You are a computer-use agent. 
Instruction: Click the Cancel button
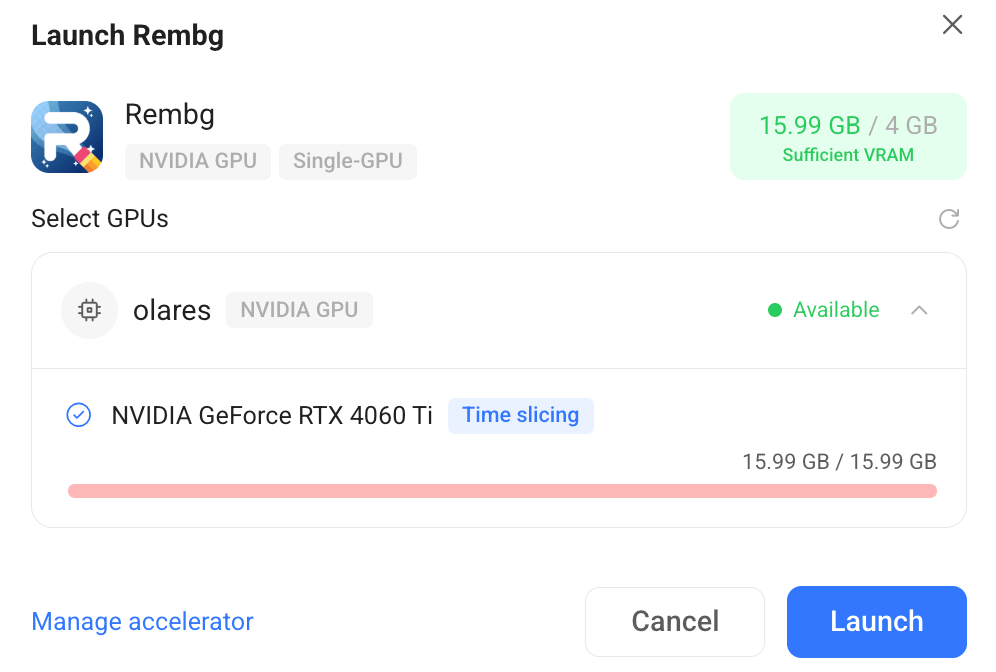click(675, 621)
